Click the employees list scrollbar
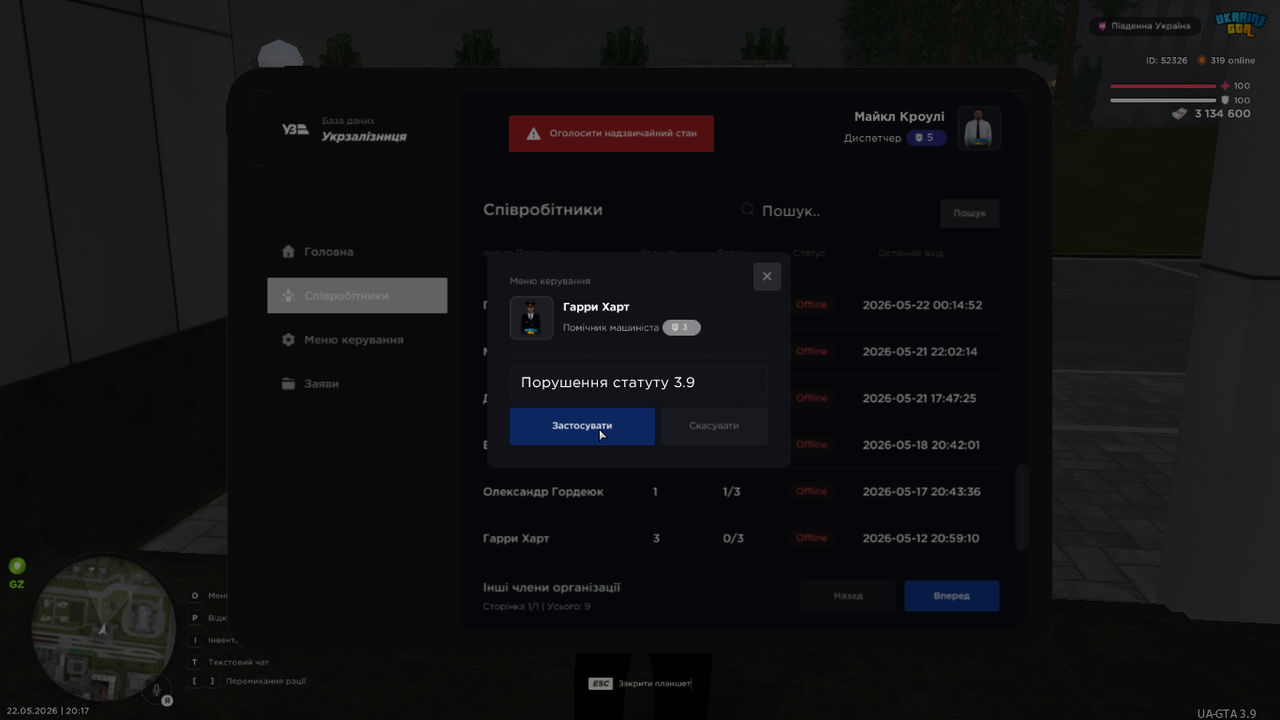1280x720 pixels. click(x=1021, y=507)
